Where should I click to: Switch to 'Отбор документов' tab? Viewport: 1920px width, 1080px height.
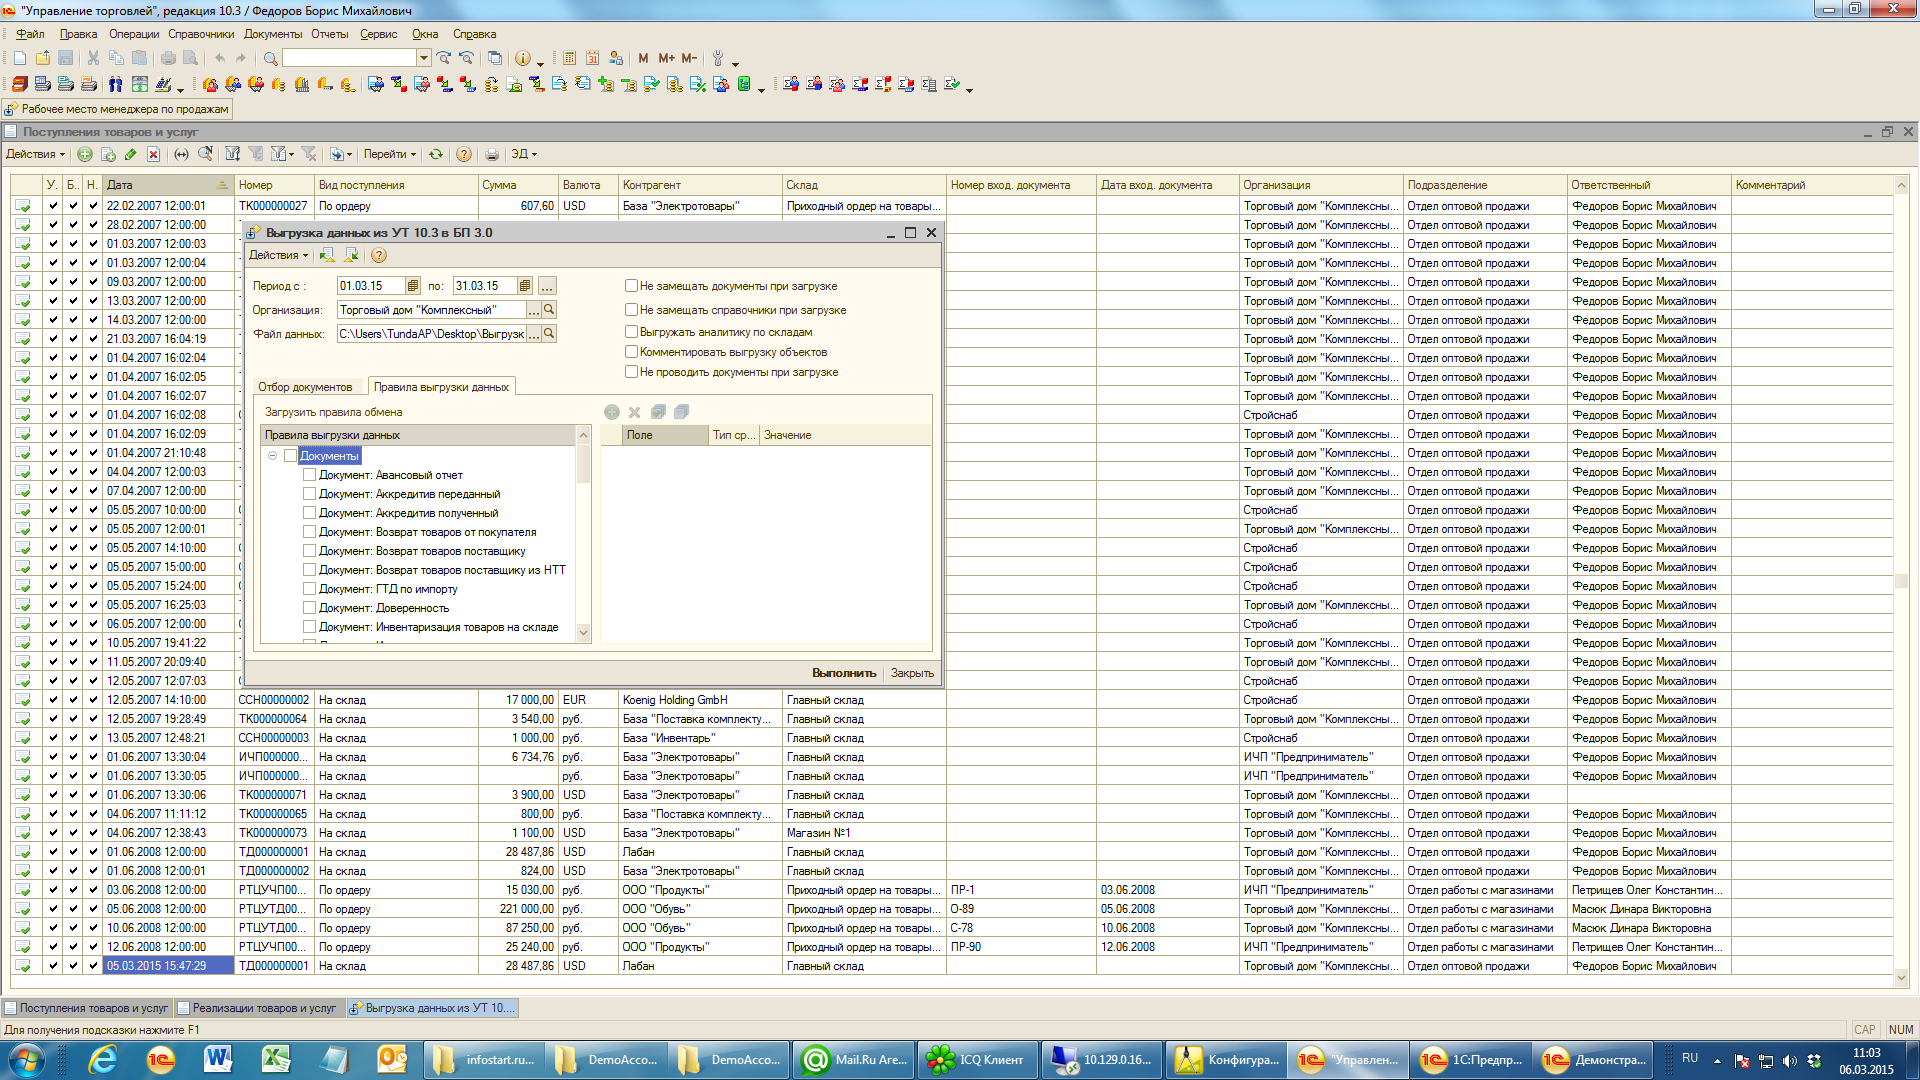pyautogui.click(x=305, y=387)
